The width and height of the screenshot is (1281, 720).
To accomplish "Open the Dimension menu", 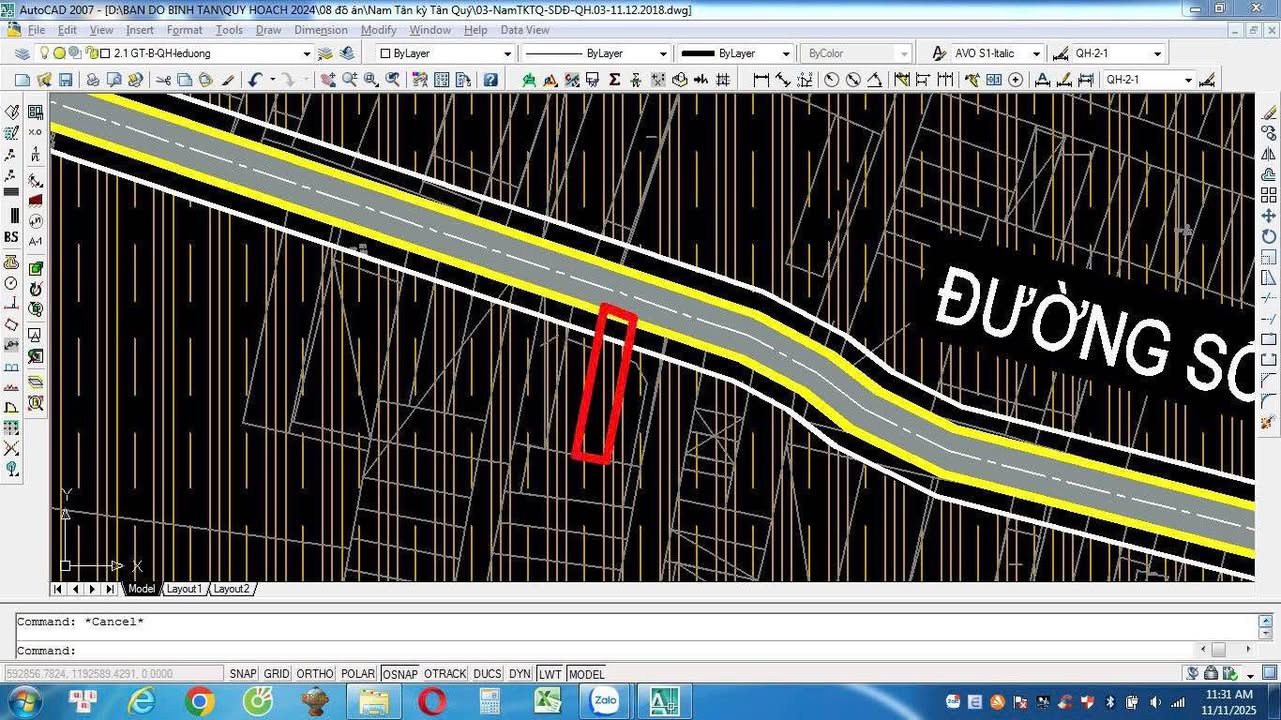I will [x=321, y=30].
